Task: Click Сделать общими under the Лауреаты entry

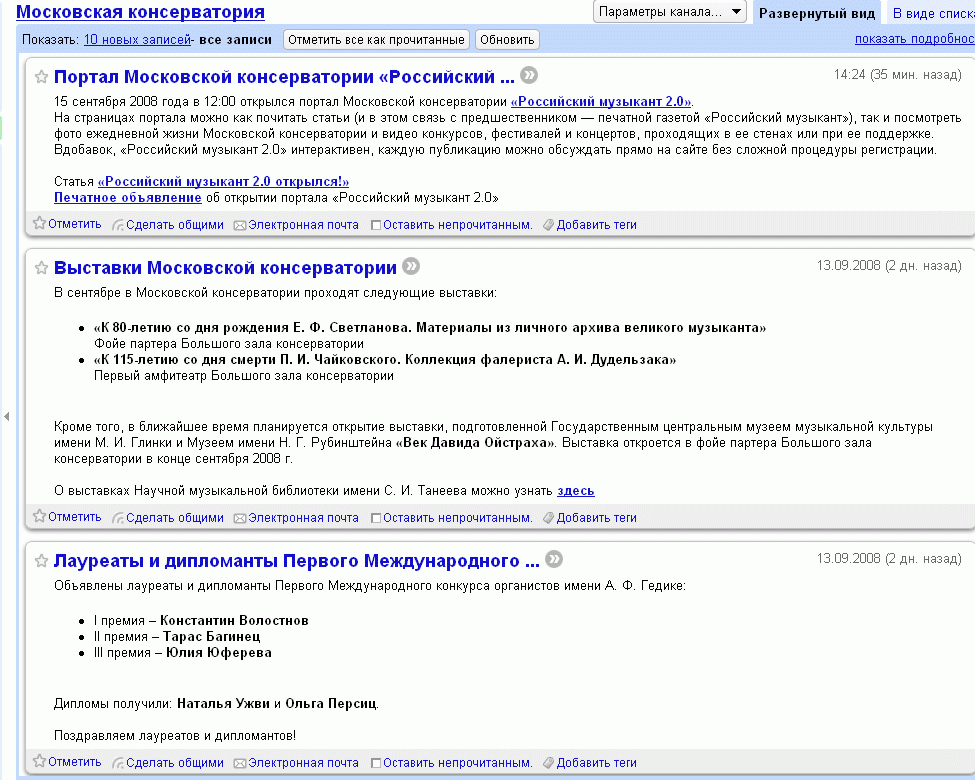Action: point(175,763)
